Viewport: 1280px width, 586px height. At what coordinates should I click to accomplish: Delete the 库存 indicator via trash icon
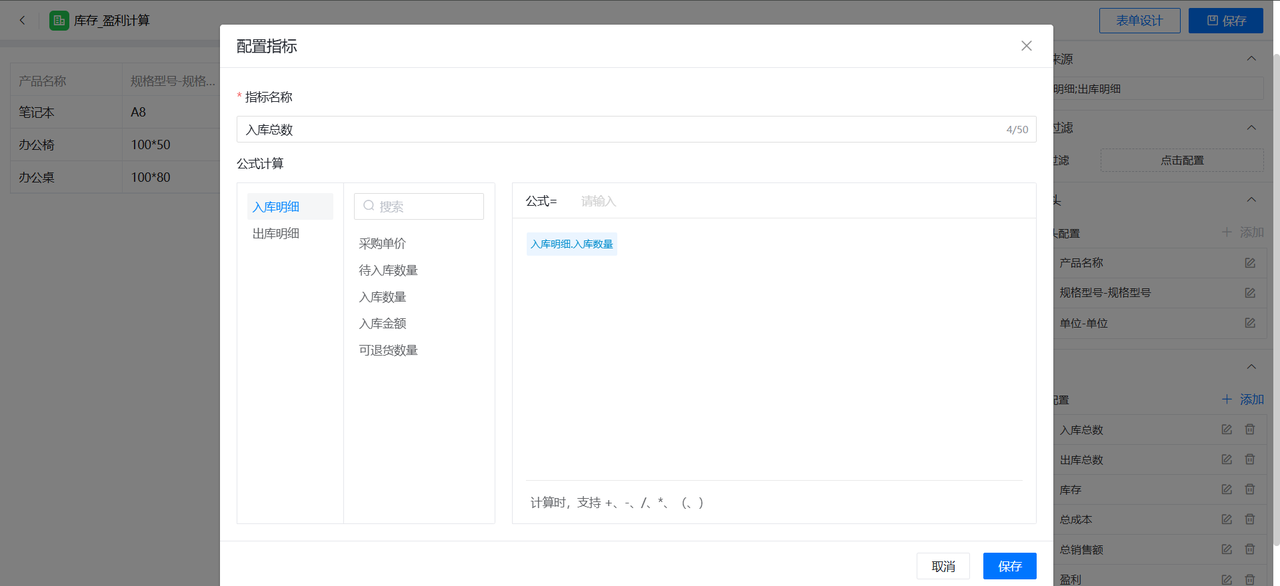pos(1249,490)
